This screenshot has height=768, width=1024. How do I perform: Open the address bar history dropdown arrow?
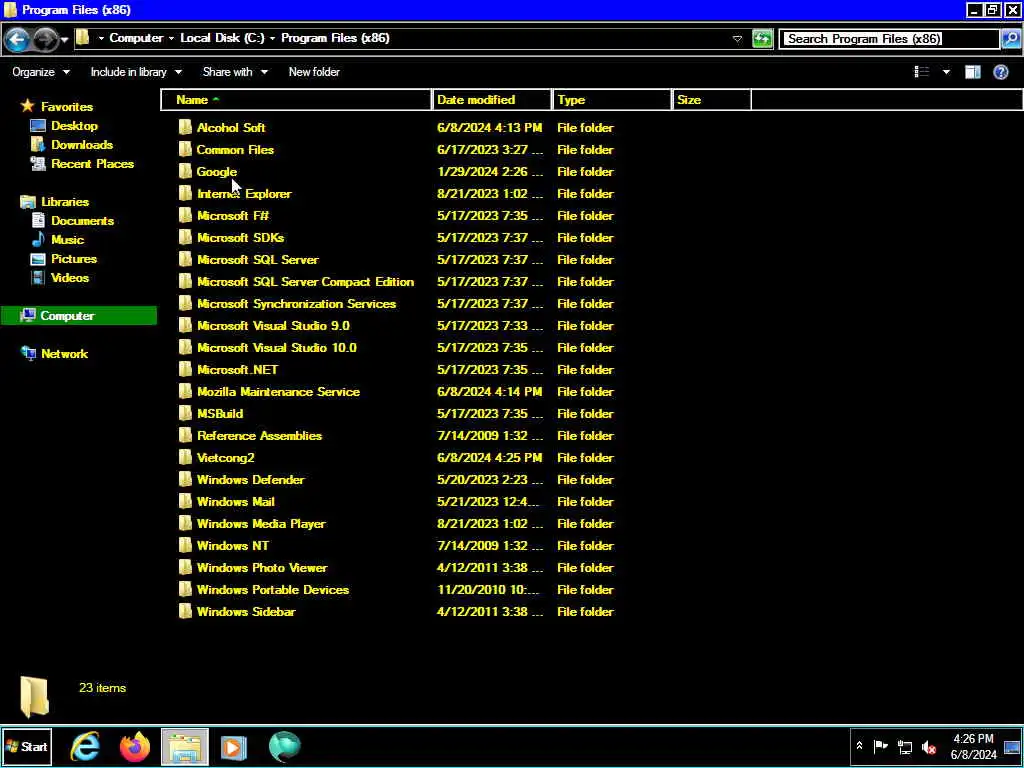click(737, 39)
